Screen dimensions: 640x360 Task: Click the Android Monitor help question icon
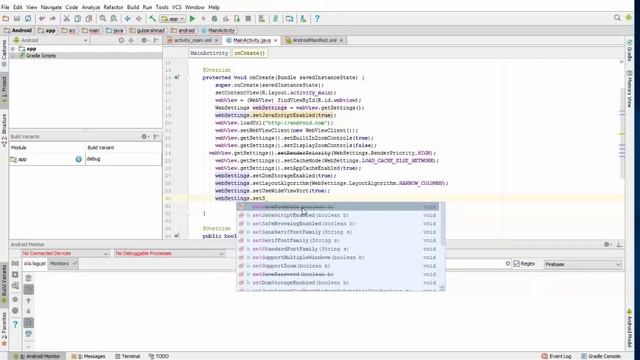(x=15, y=324)
